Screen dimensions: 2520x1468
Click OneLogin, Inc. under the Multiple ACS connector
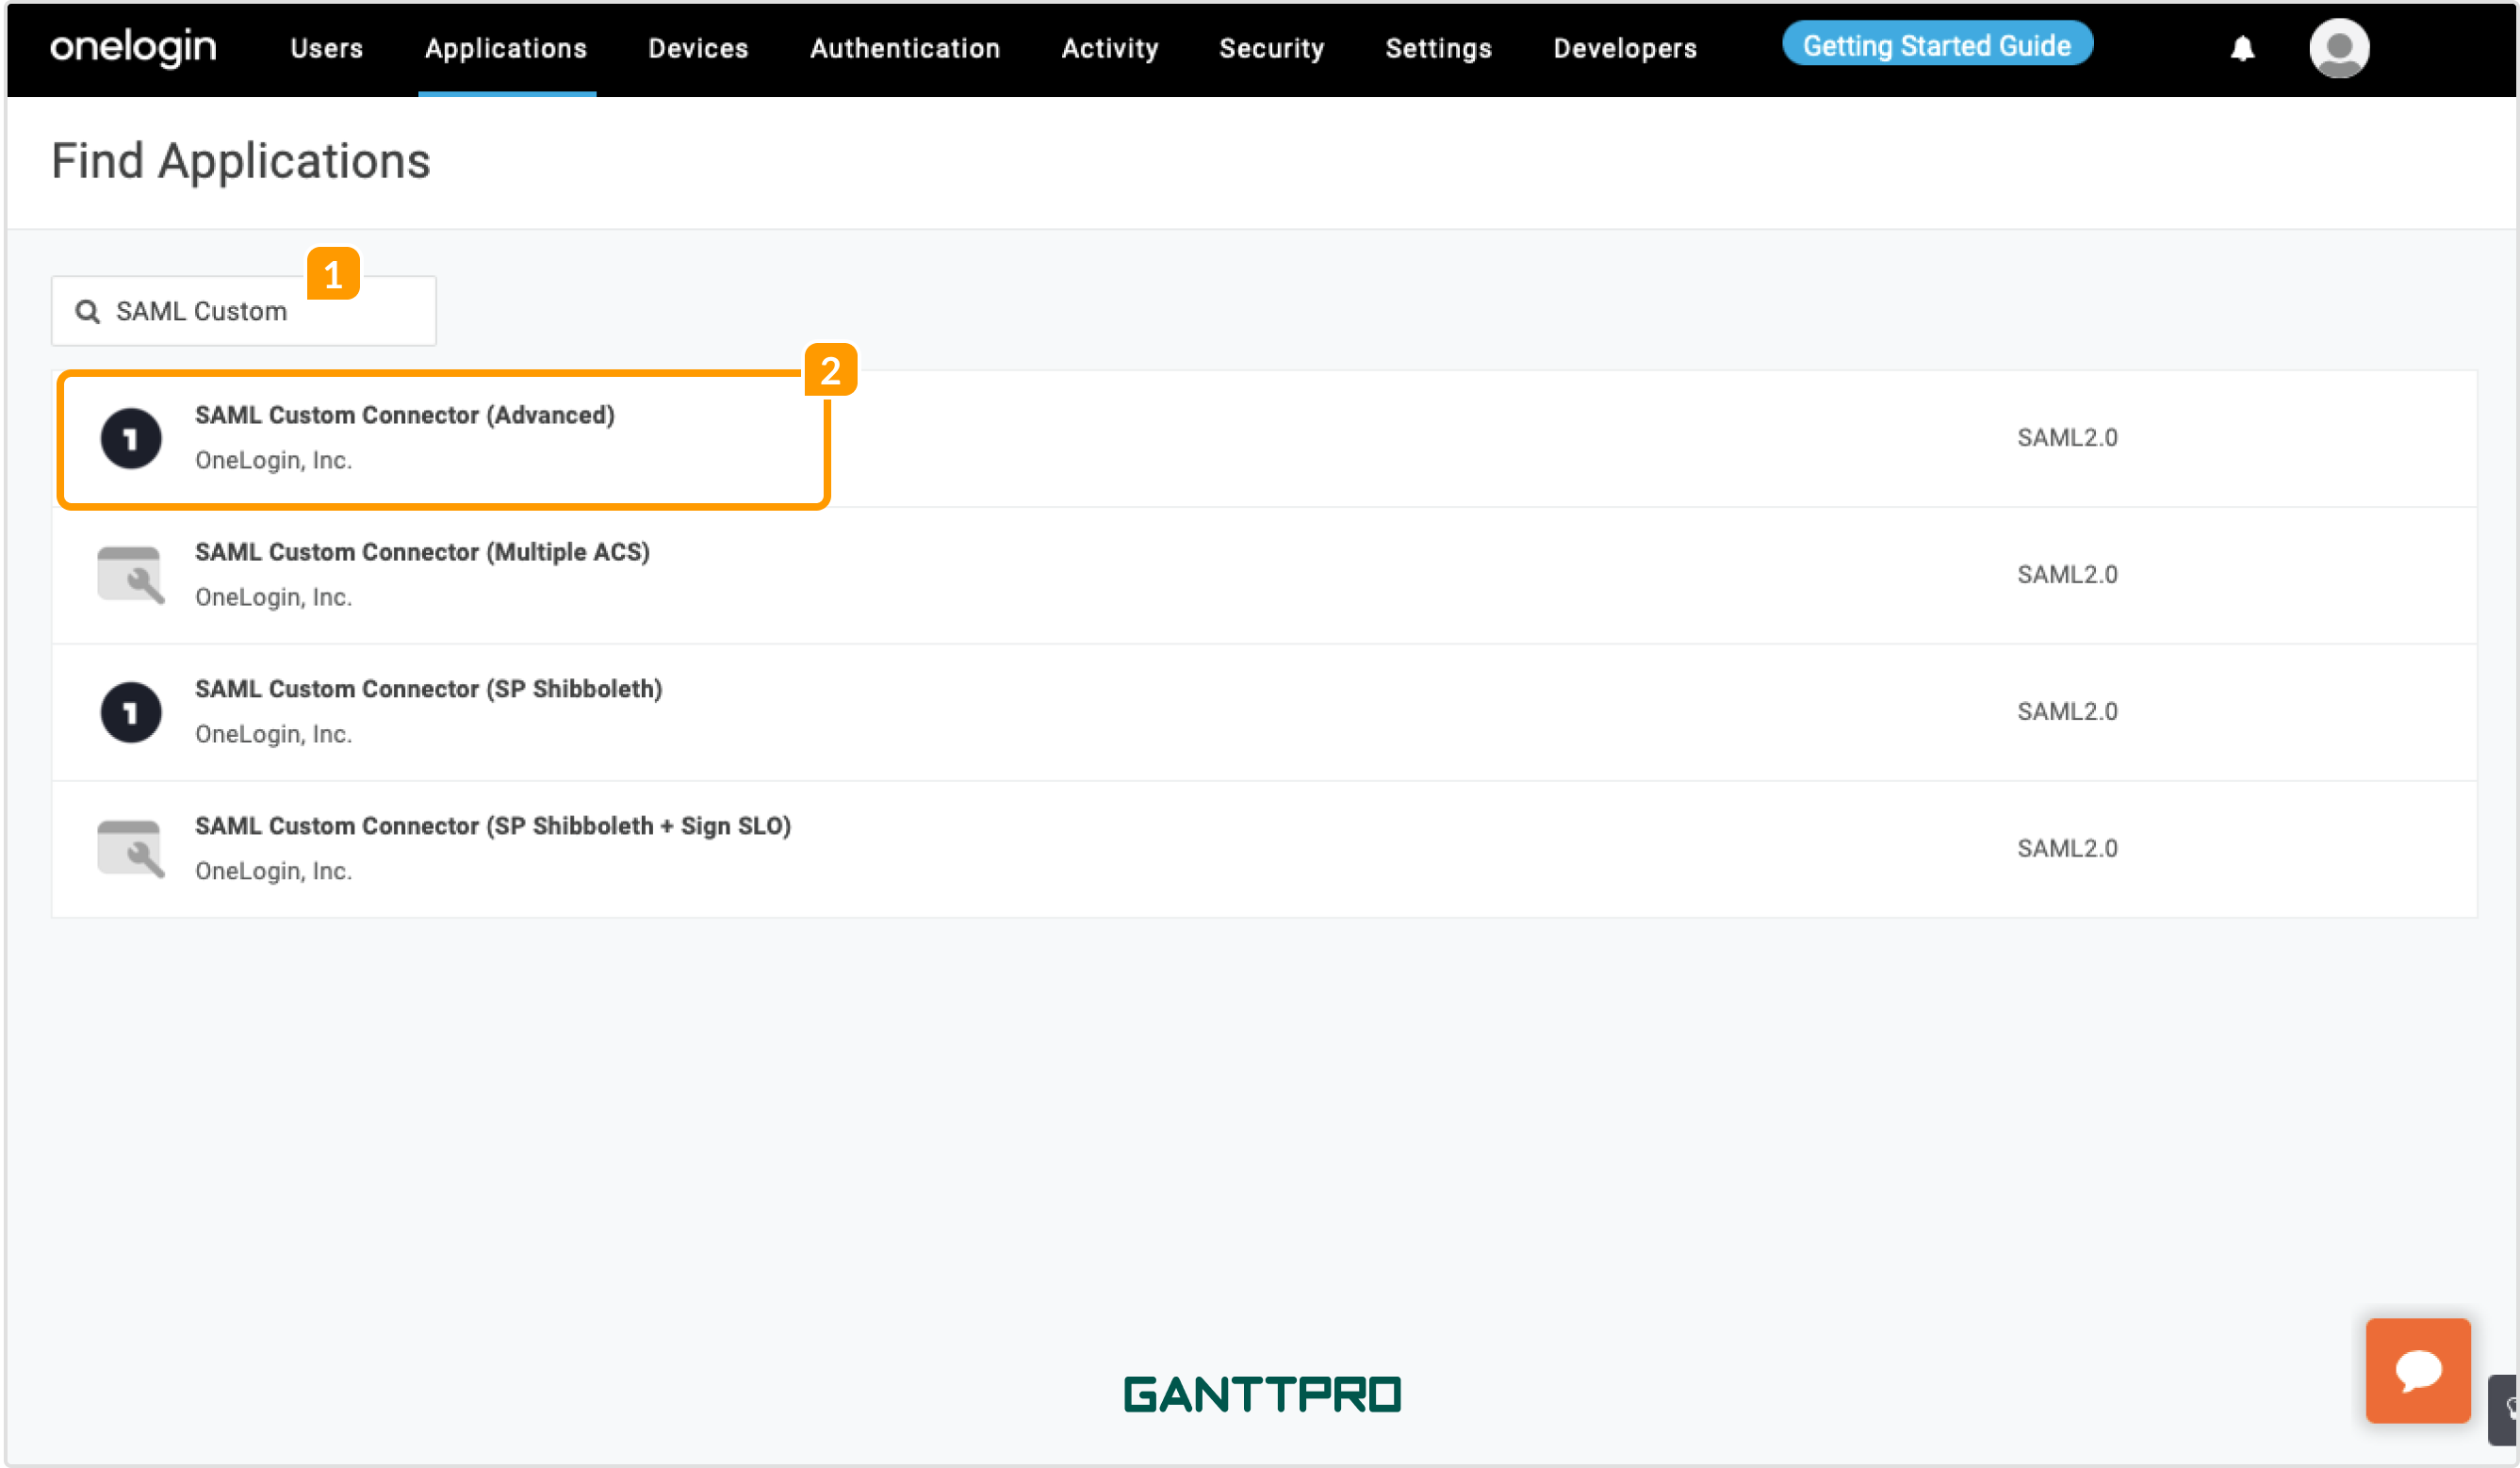[274, 597]
